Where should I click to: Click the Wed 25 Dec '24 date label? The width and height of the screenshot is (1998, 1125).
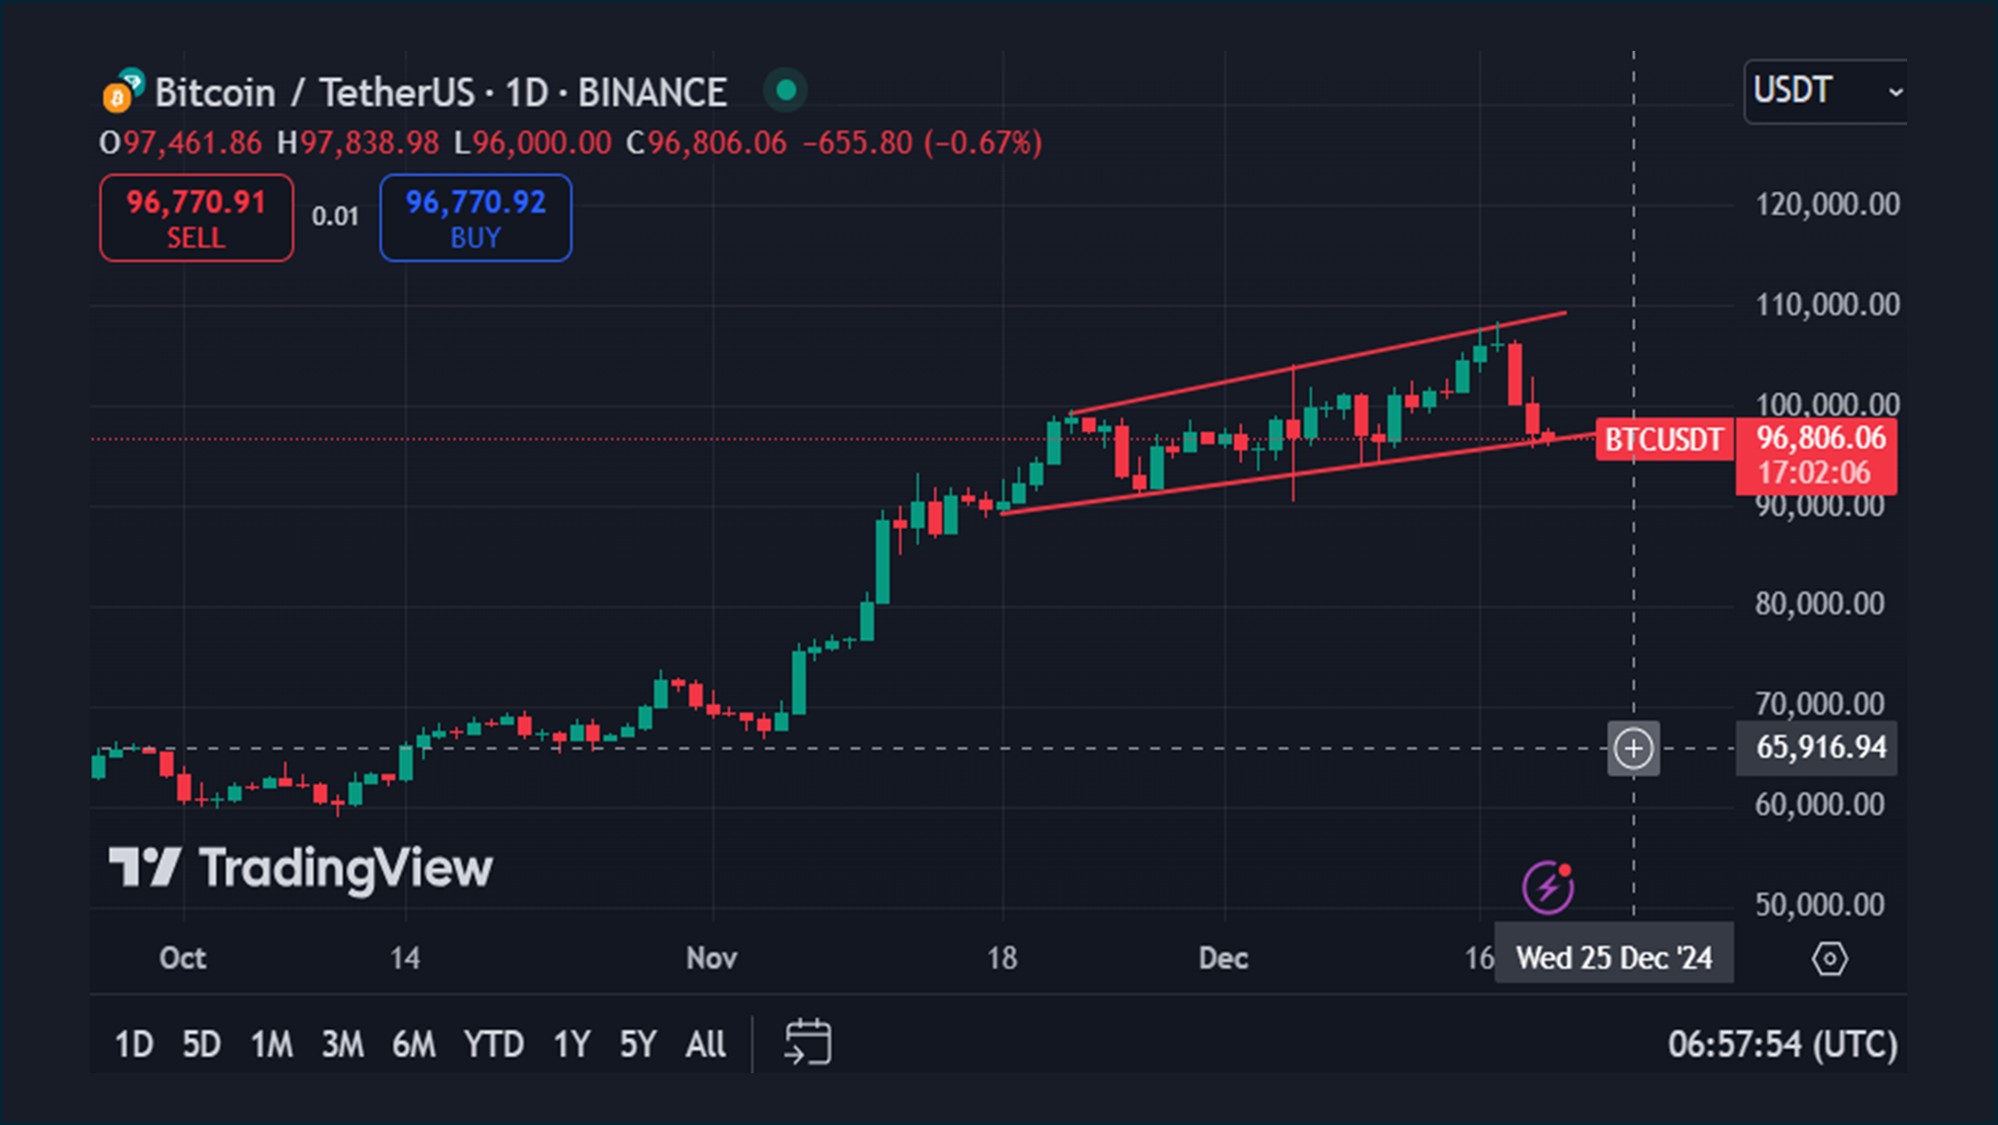[x=1614, y=958]
